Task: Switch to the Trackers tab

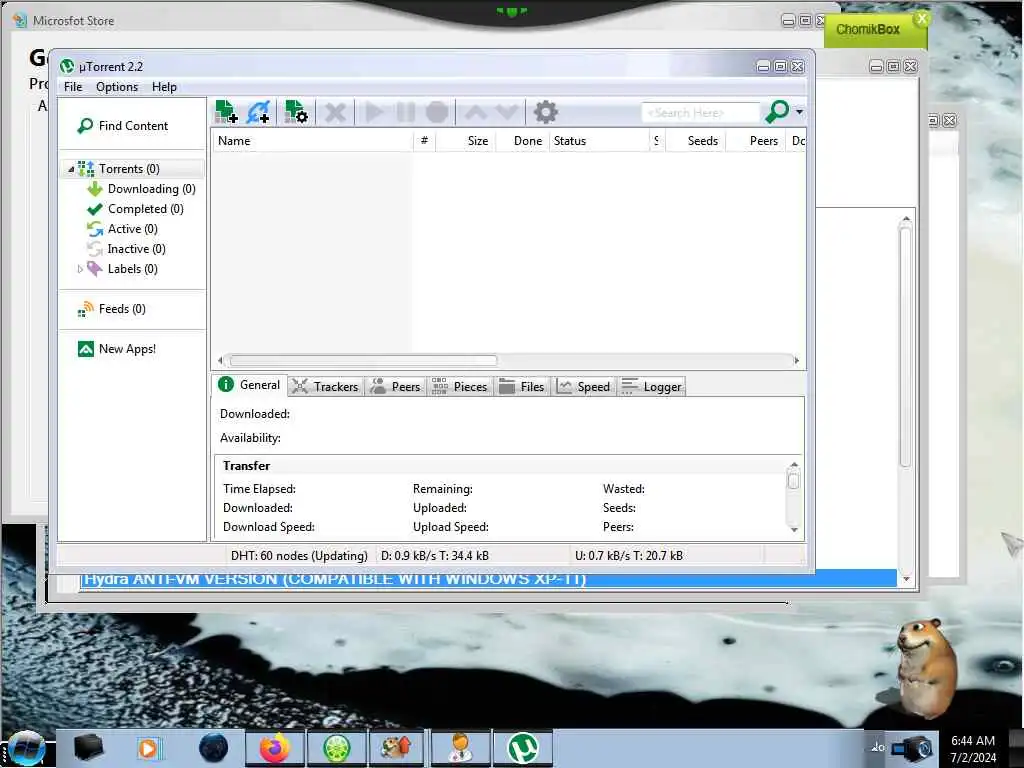Action: pyautogui.click(x=325, y=387)
